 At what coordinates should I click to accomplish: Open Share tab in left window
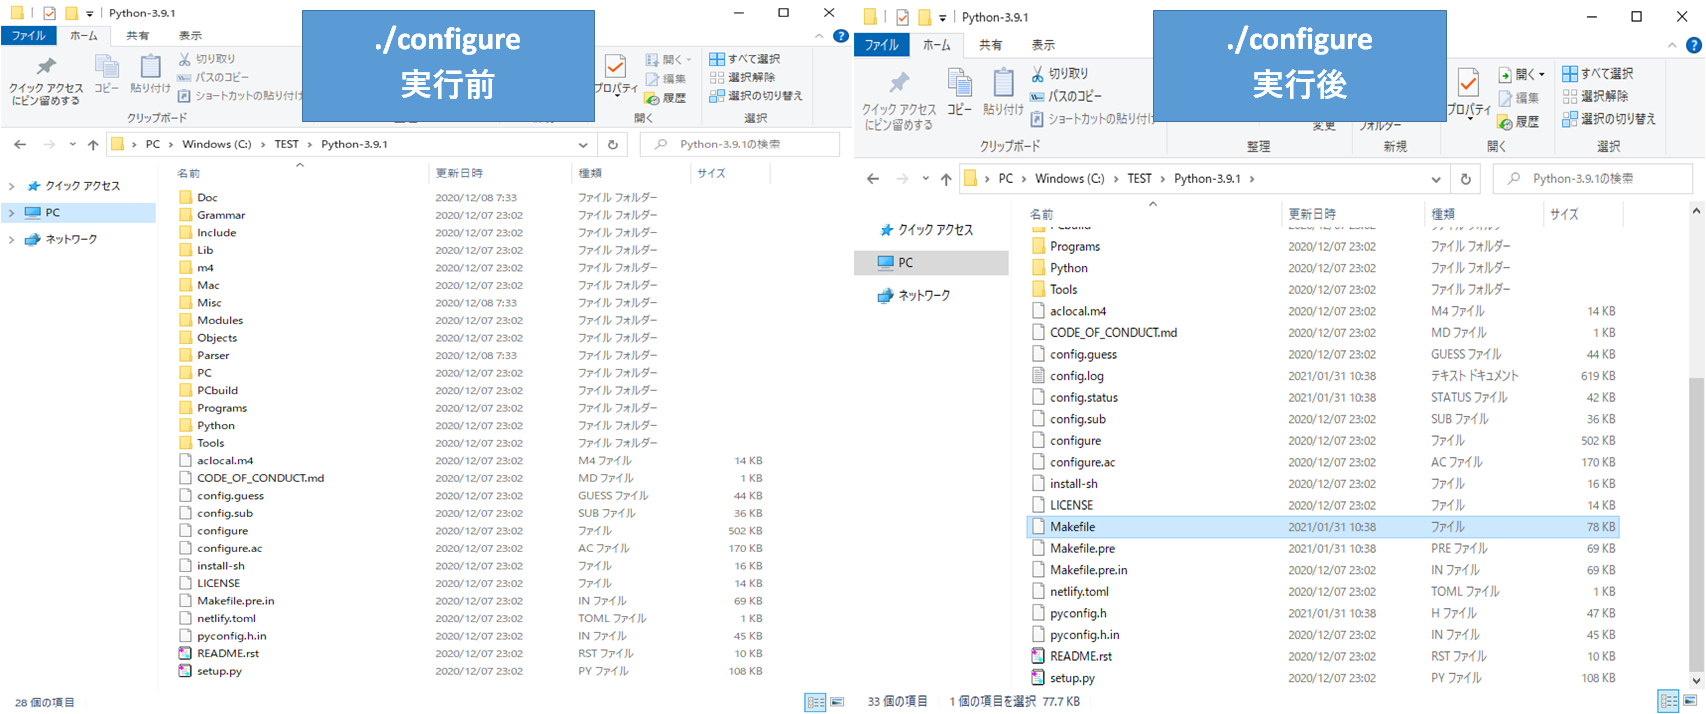[x=138, y=36]
